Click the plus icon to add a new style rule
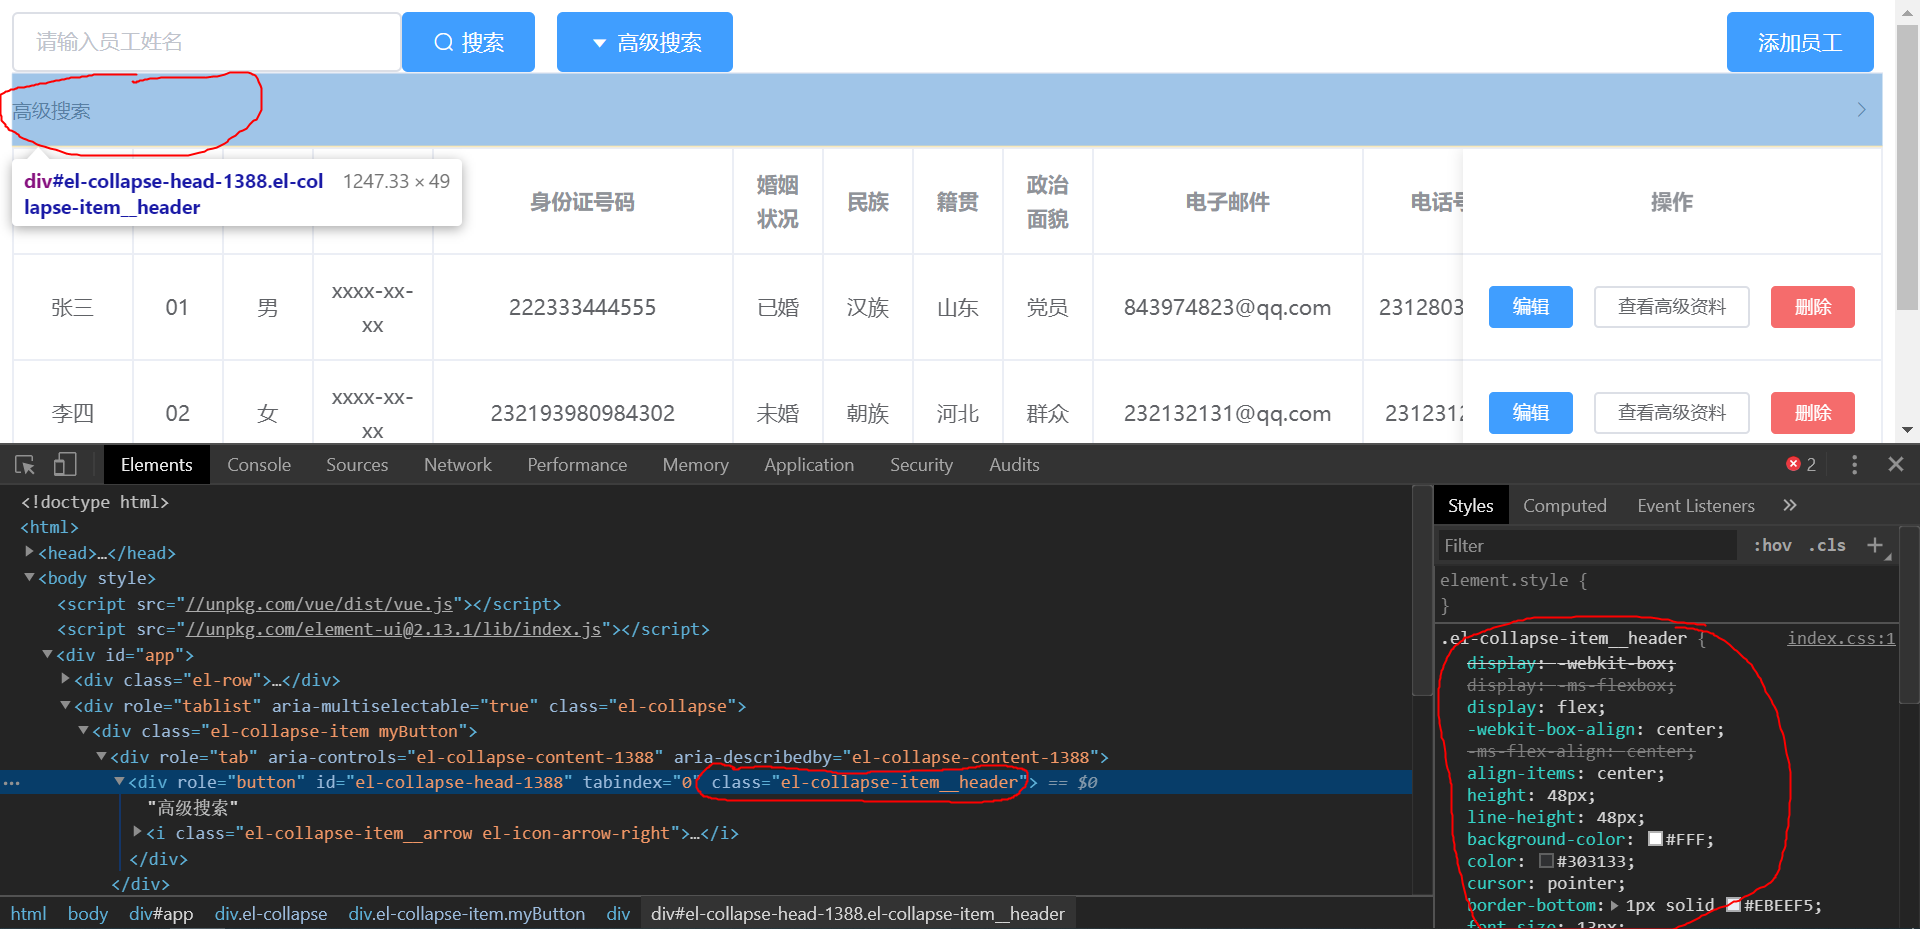1920x929 pixels. pyautogui.click(x=1876, y=545)
